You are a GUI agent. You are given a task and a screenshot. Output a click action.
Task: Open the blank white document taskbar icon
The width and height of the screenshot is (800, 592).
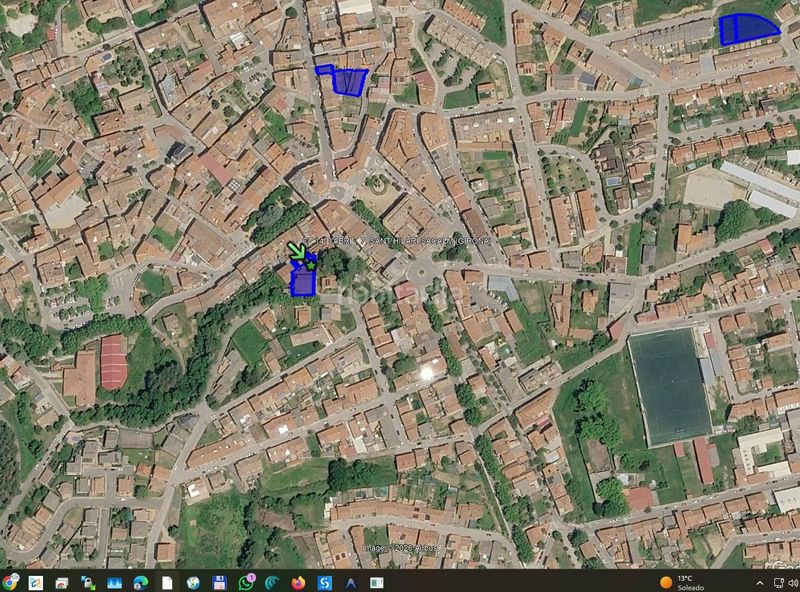pos(167,582)
